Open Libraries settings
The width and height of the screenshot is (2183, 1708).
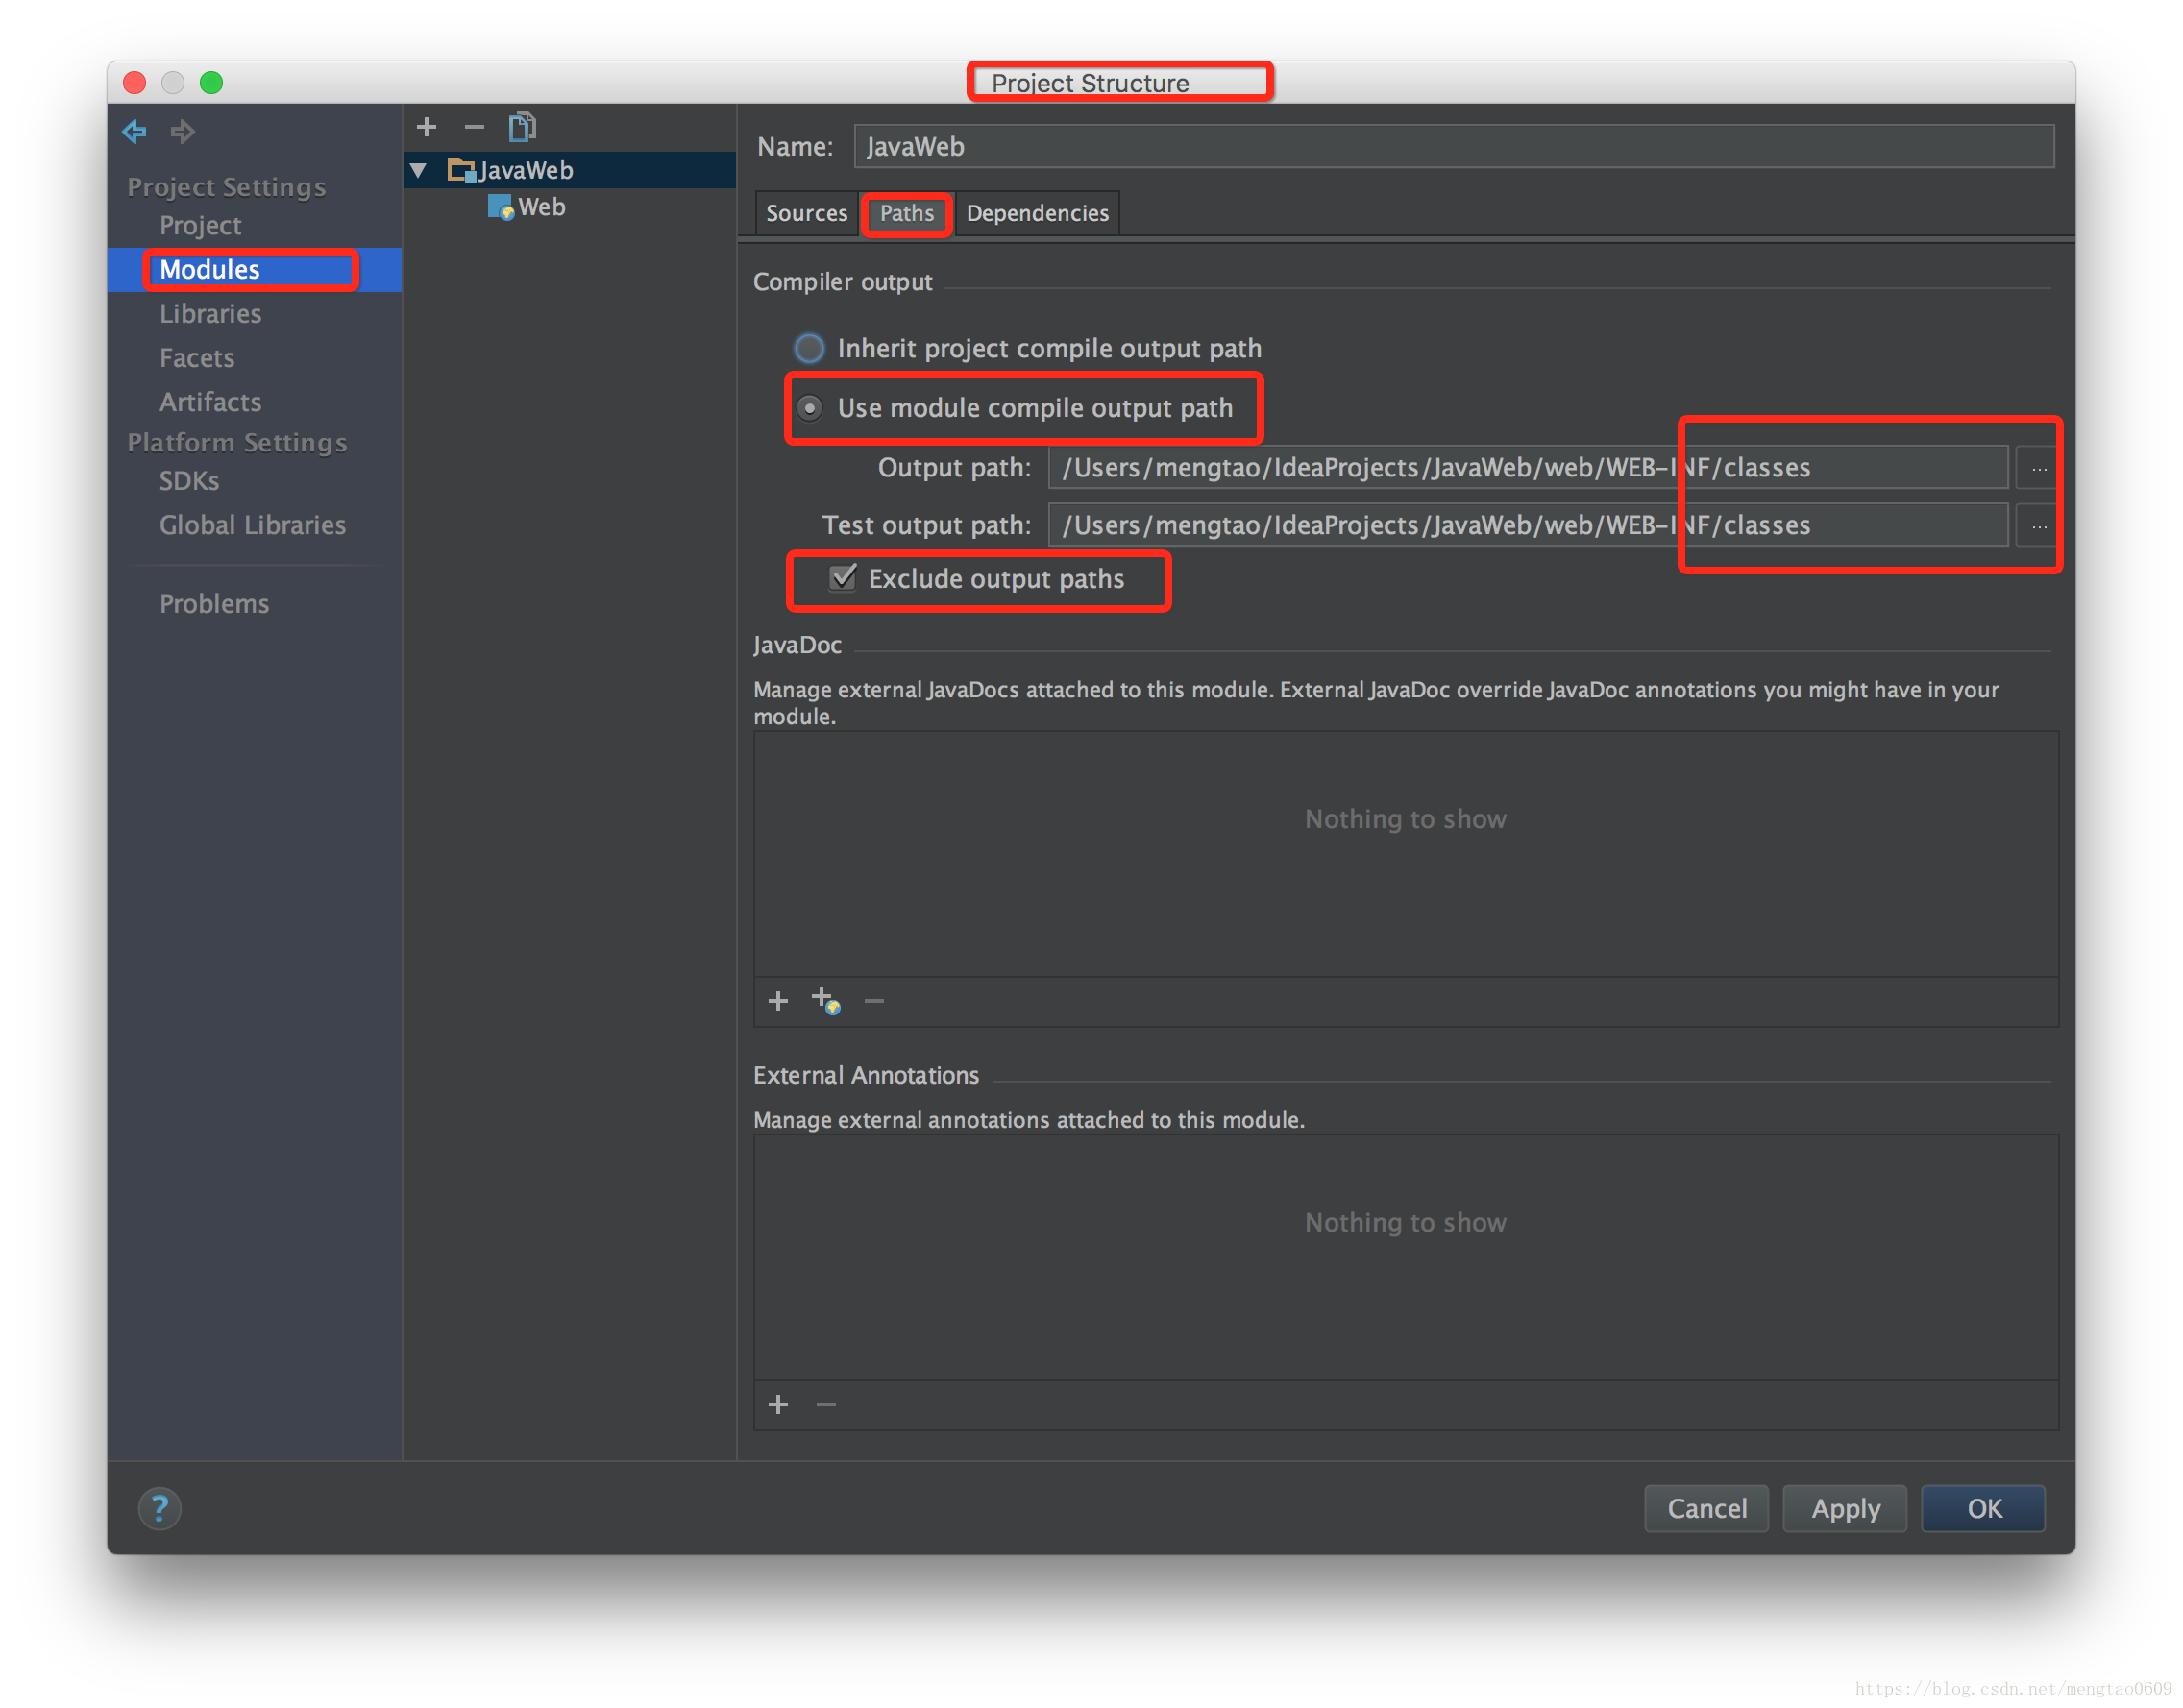coord(210,314)
